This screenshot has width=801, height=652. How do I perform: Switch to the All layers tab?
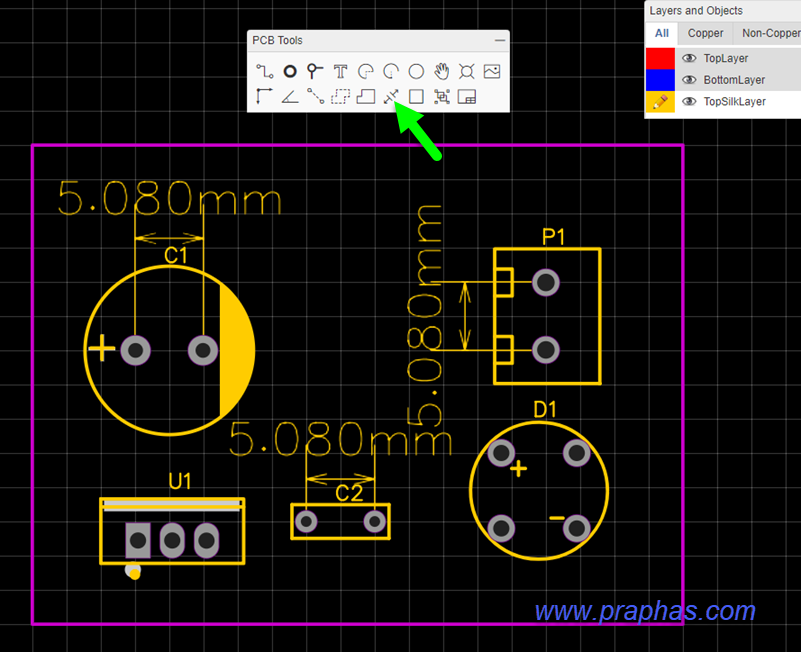(662, 33)
